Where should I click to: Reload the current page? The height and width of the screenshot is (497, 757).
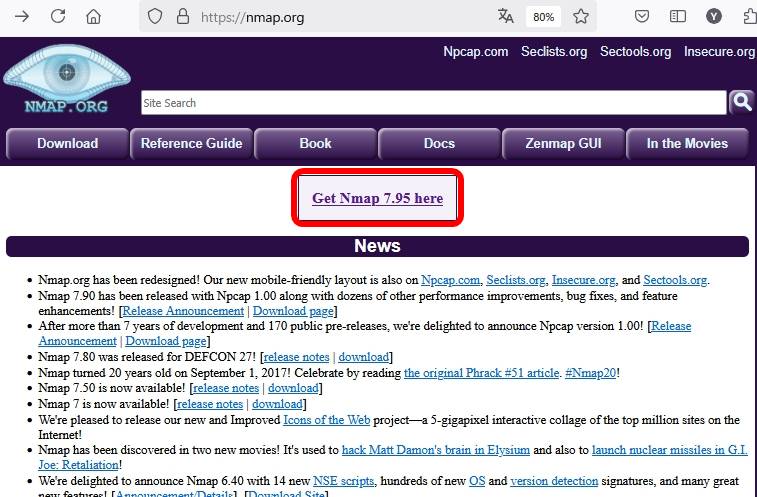58,17
